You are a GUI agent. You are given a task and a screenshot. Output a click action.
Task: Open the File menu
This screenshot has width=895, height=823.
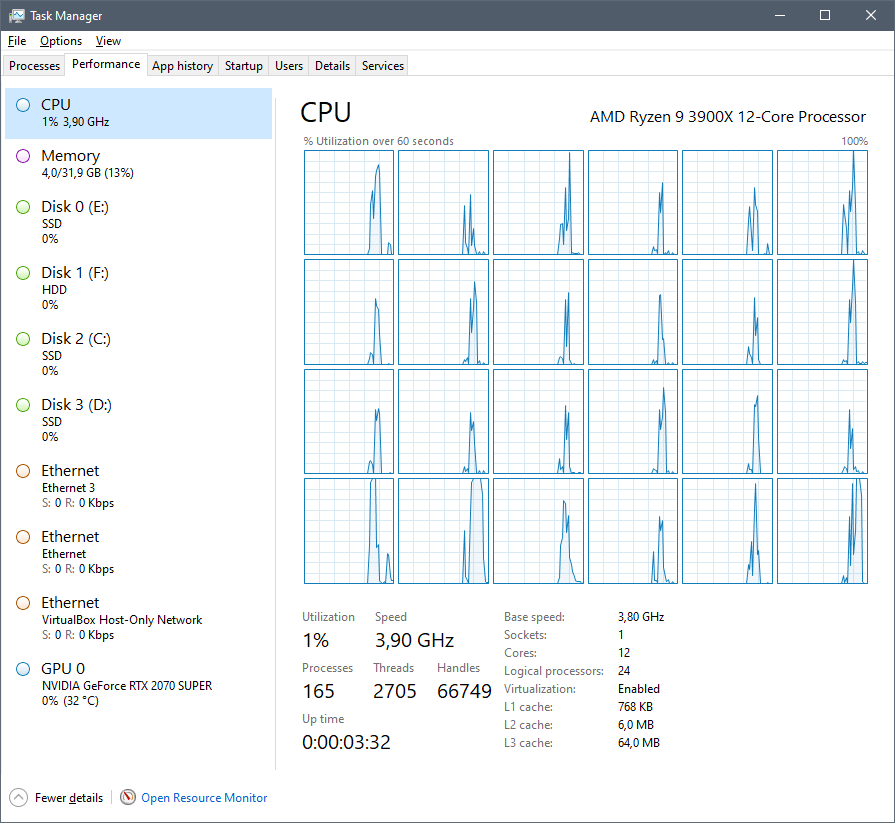[17, 41]
